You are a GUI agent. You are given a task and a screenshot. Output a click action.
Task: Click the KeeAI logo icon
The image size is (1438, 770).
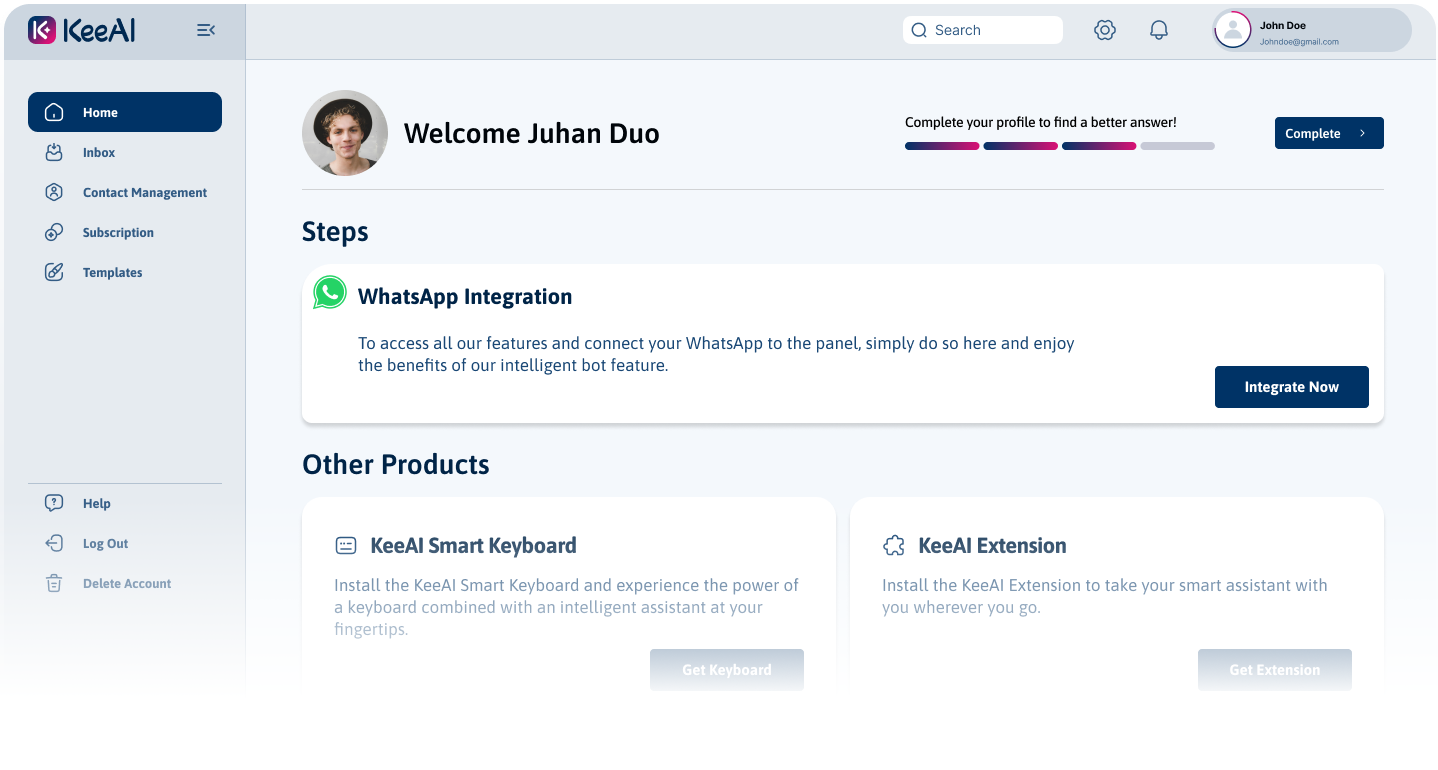tap(40, 30)
